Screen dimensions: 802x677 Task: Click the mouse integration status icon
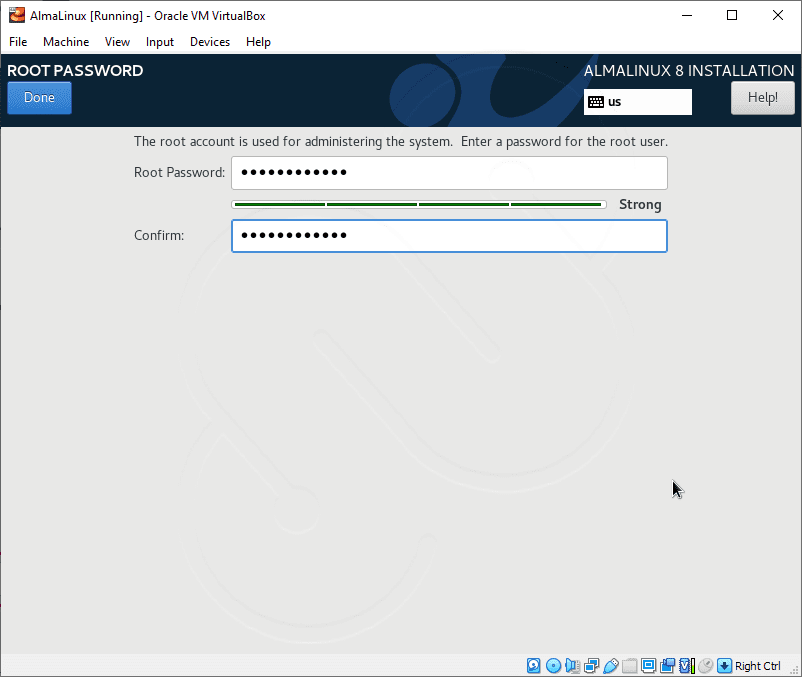(x=706, y=665)
